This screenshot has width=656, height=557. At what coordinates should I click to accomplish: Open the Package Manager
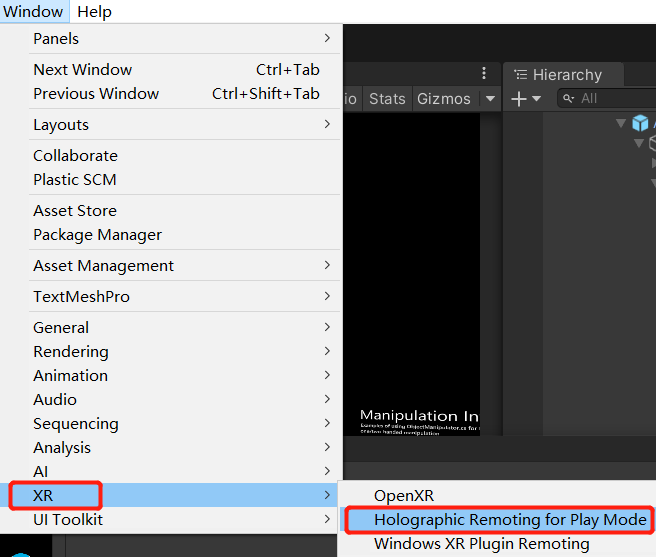click(x=97, y=235)
